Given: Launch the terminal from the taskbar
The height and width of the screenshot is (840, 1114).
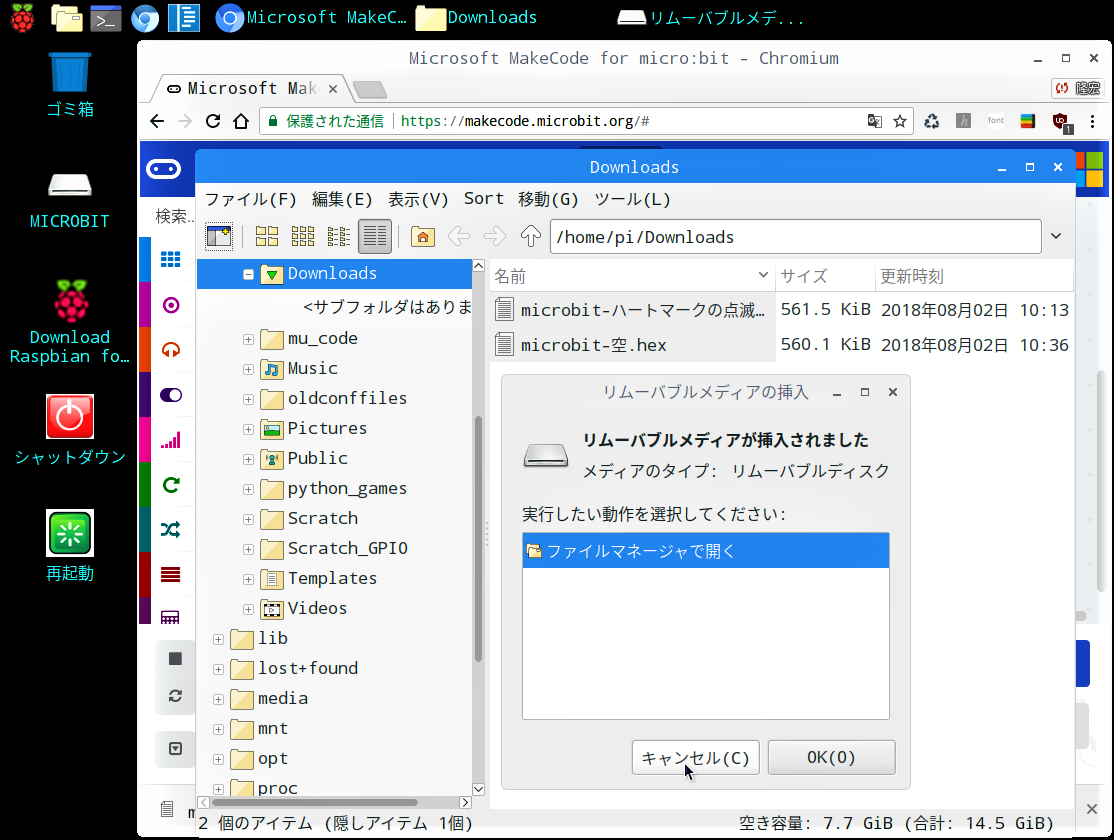Looking at the screenshot, I should point(106,18).
